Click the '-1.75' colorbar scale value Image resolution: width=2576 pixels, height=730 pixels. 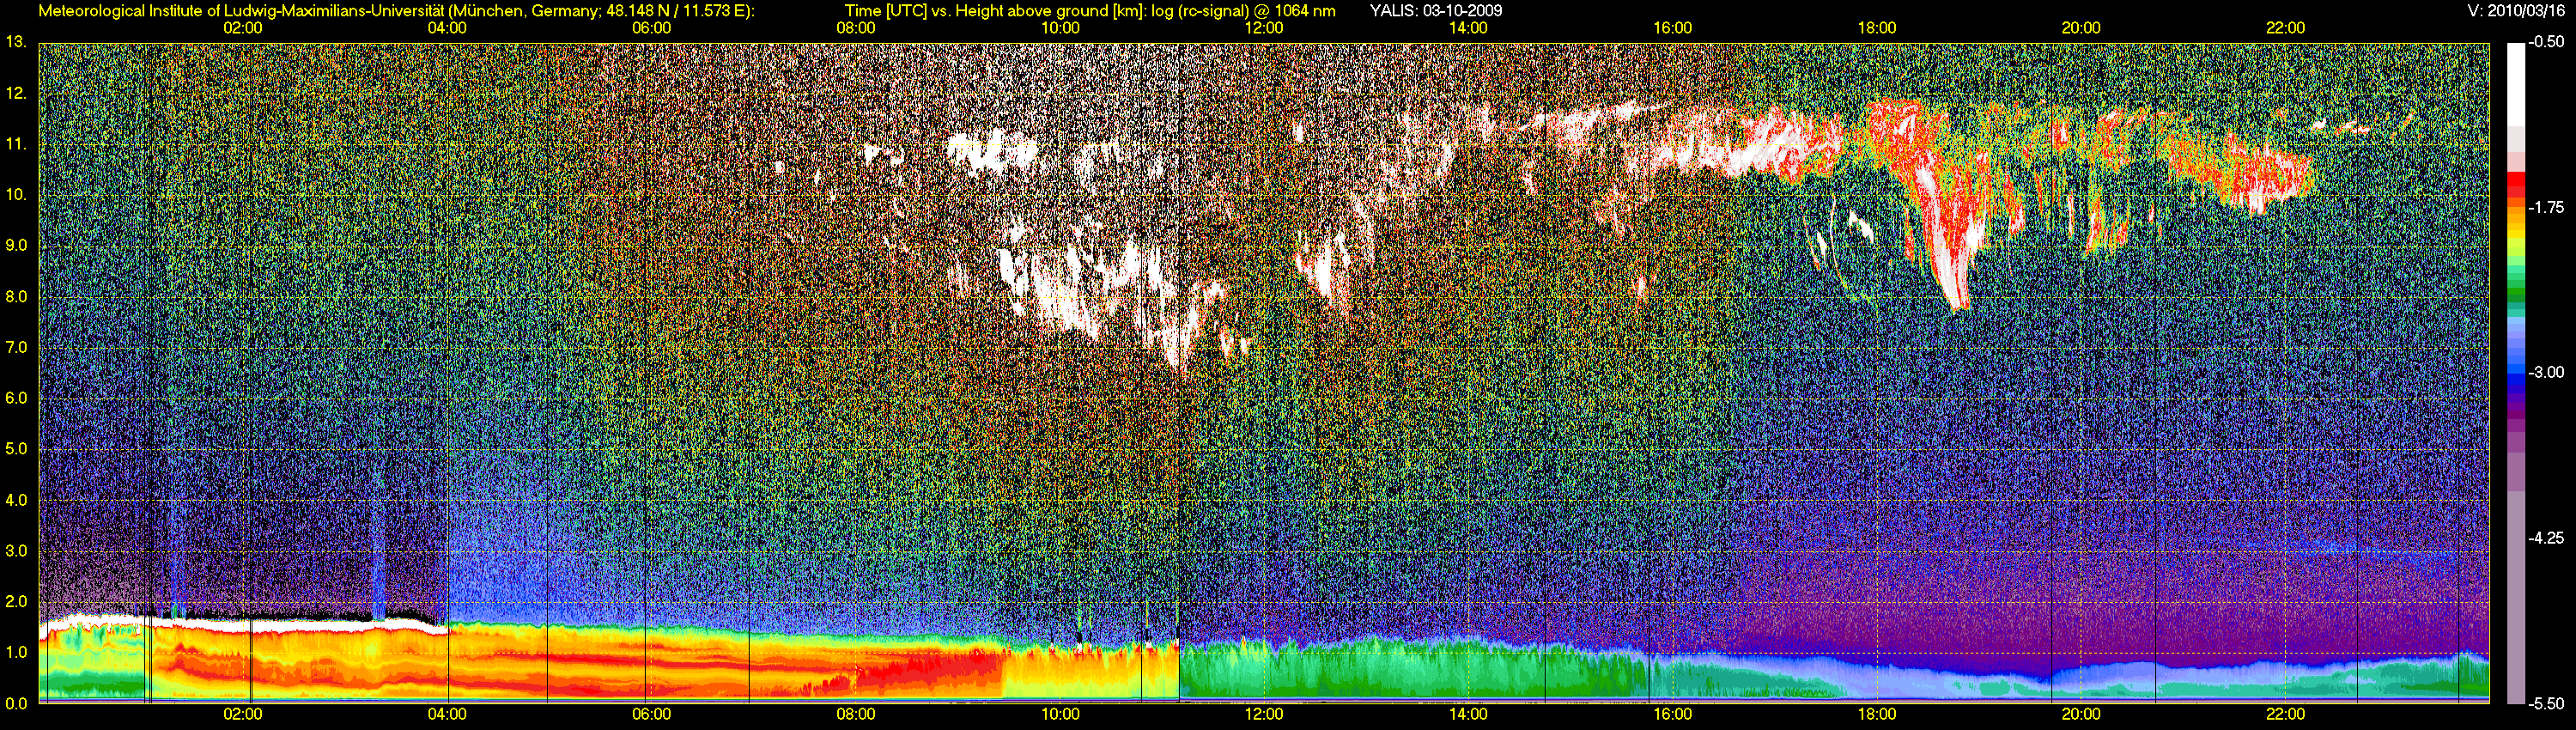point(2546,207)
